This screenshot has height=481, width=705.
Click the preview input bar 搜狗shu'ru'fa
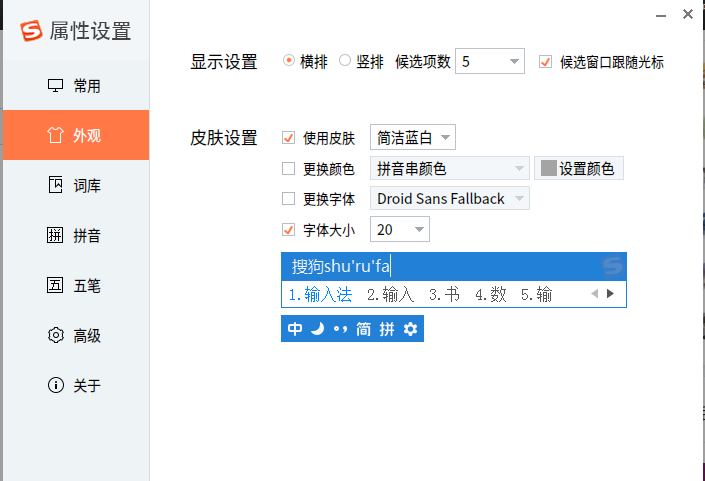click(x=454, y=267)
